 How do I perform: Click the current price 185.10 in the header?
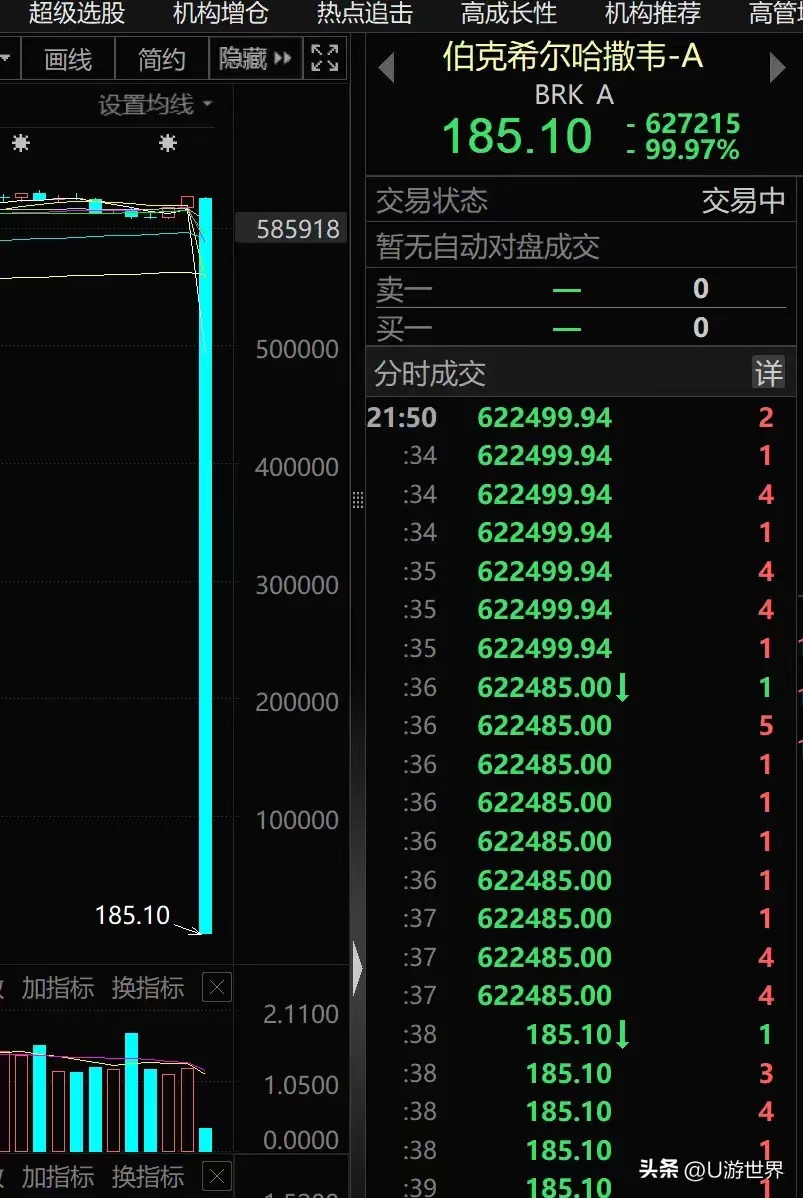coord(516,136)
